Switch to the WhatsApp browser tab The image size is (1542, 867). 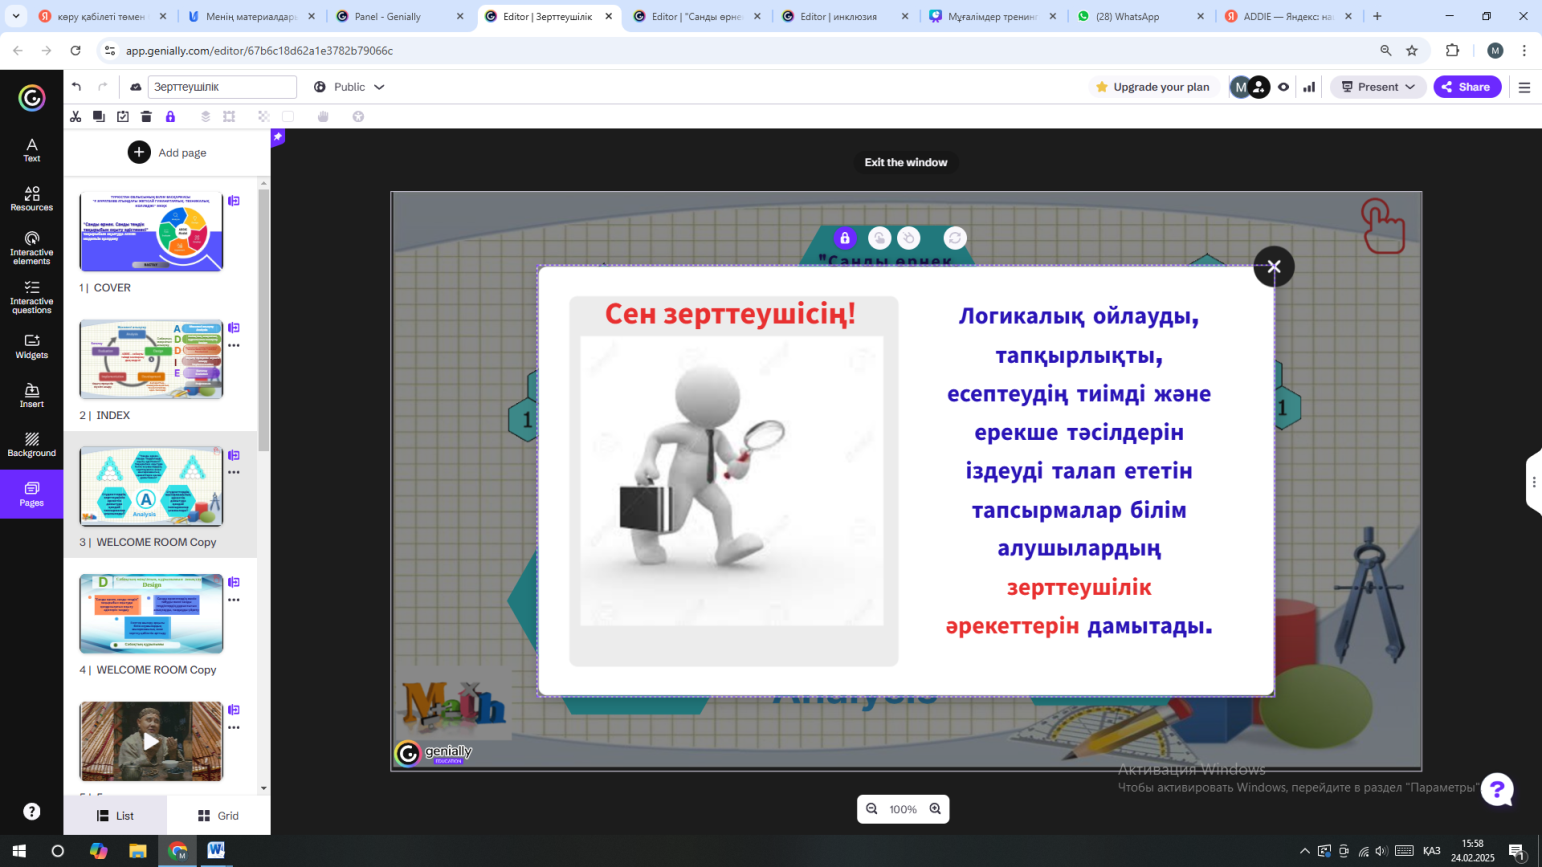(x=1139, y=16)
